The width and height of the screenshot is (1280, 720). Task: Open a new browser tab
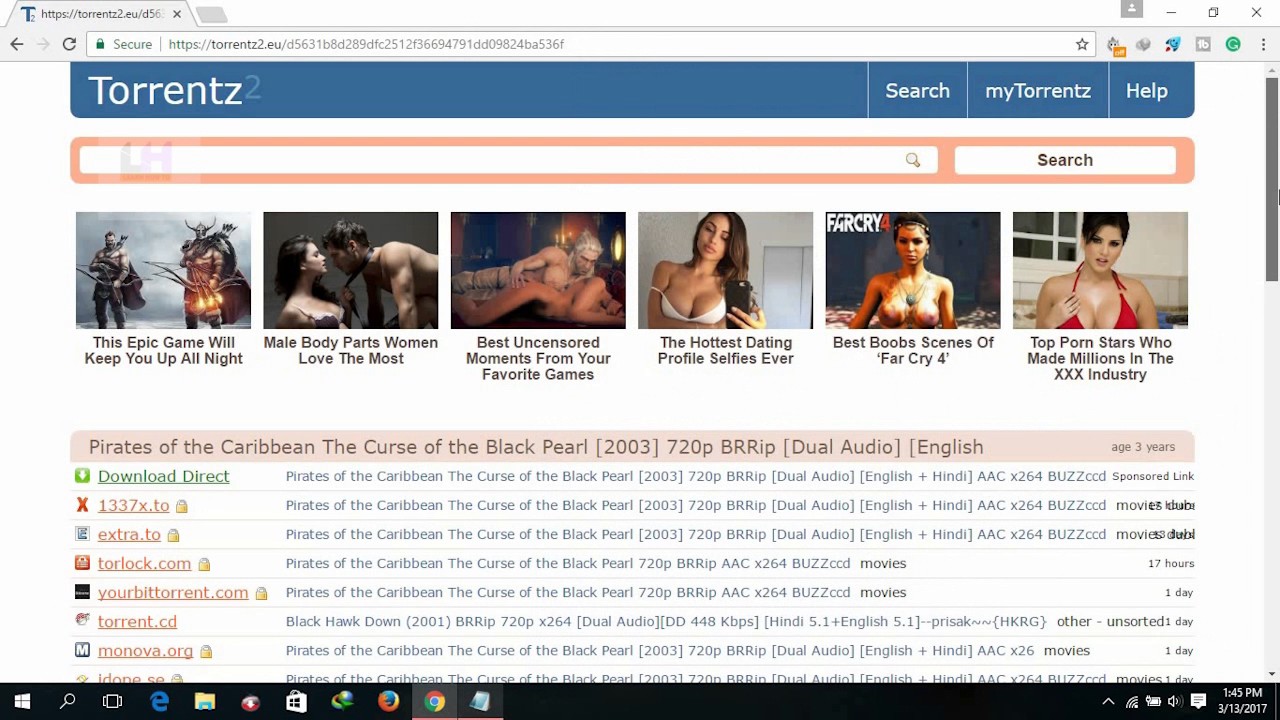(211, 14)
